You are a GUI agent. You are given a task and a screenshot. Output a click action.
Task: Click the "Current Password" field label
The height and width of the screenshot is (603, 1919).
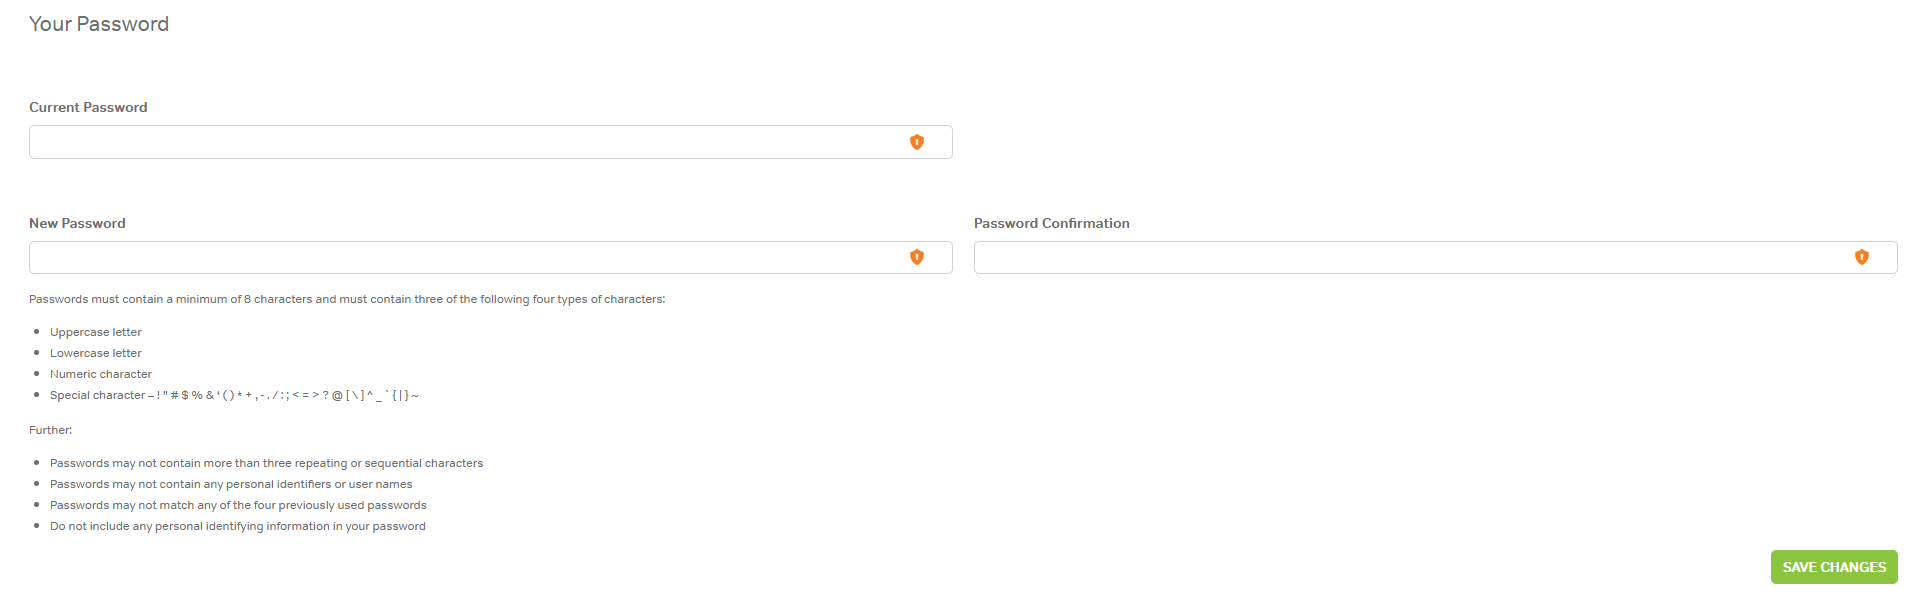click(88, 107)
